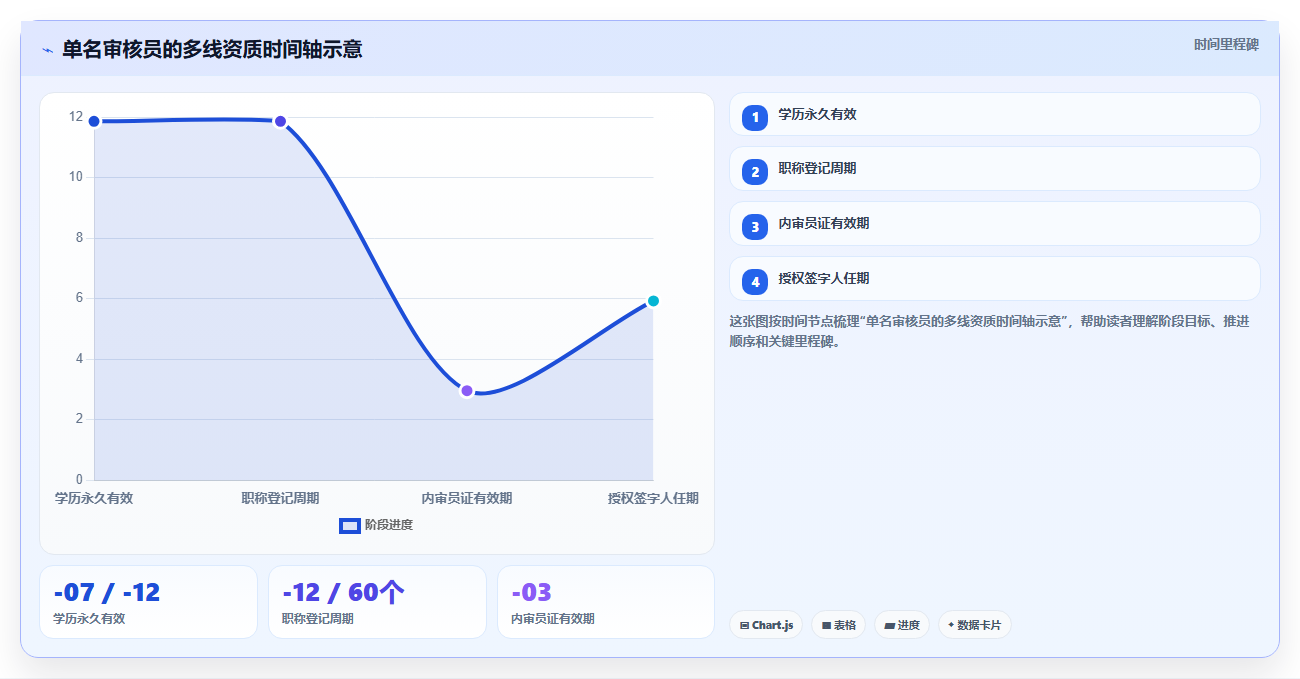Click the 阶段进度 legend color box
1300x679 pixels.
349,526
